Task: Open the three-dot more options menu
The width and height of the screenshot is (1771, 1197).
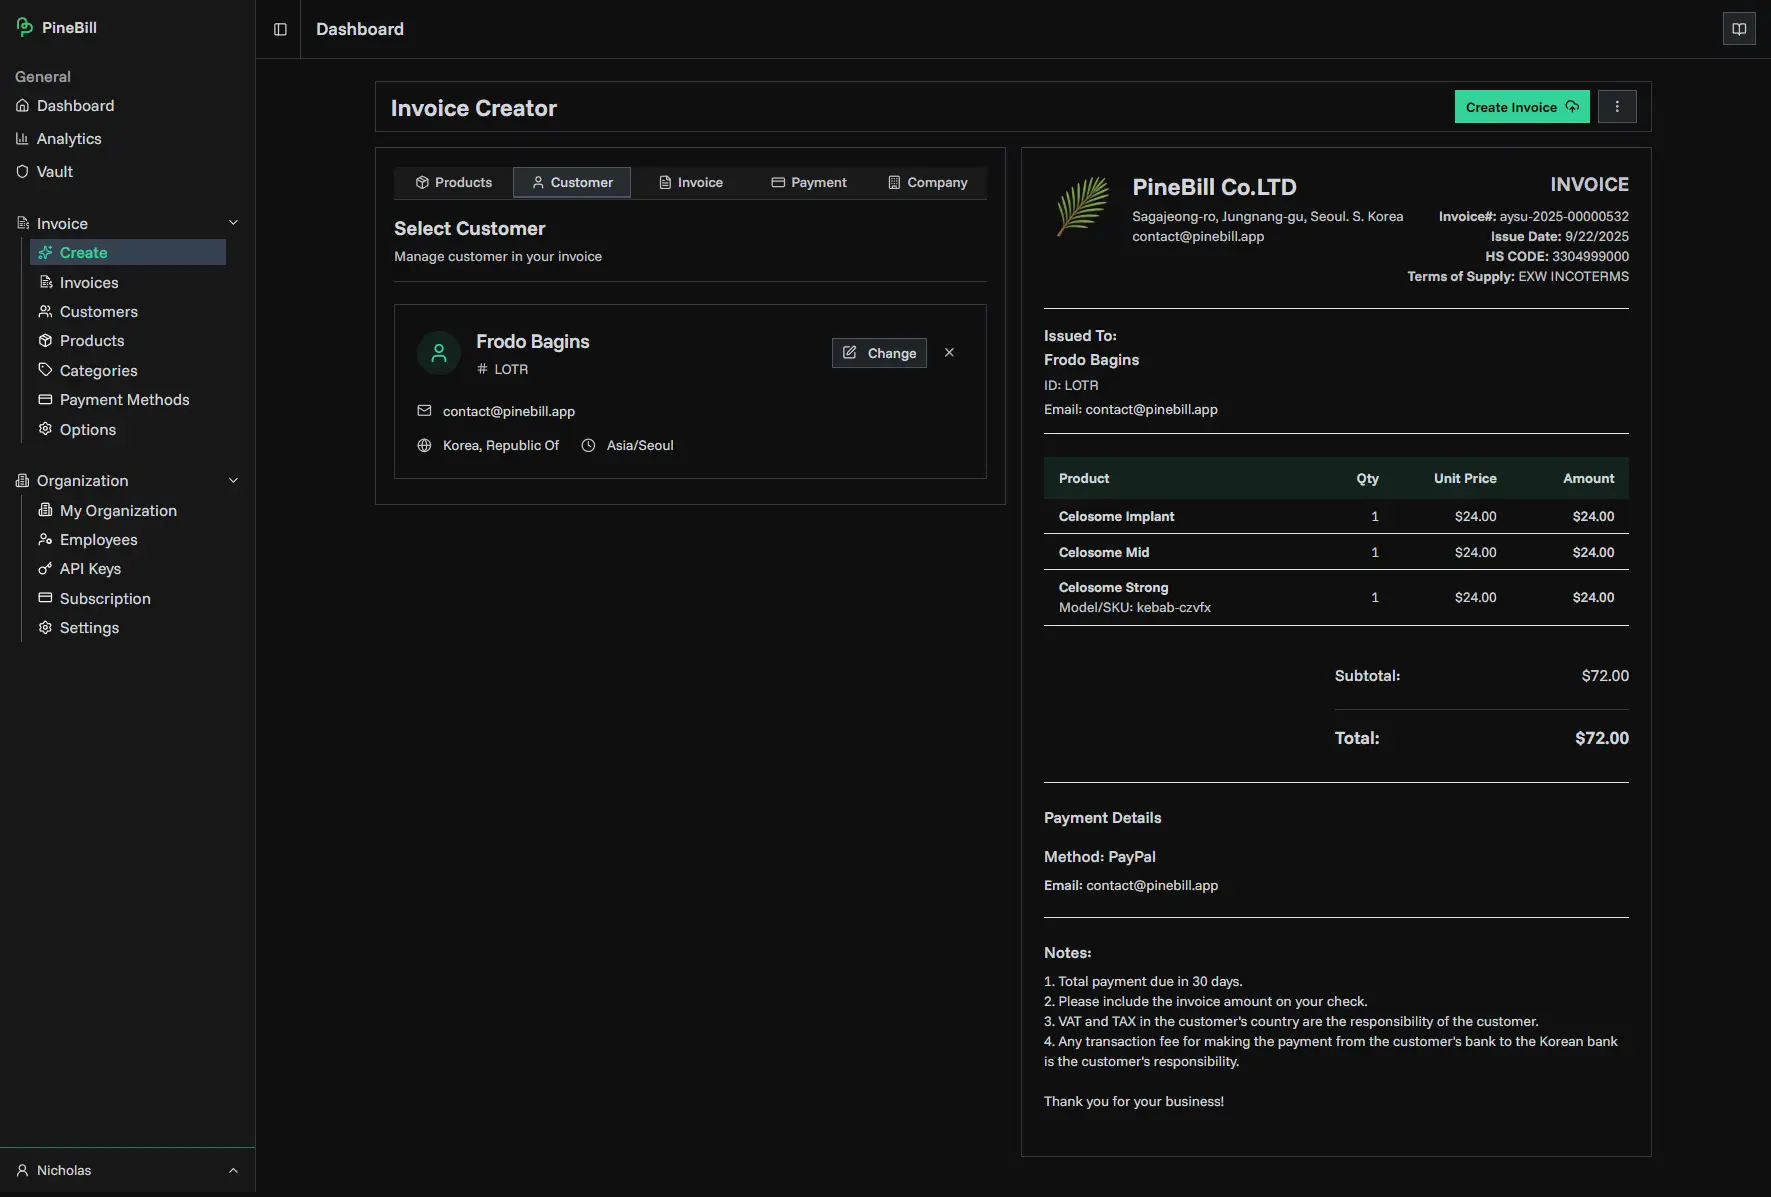Action: point(1617,107)
